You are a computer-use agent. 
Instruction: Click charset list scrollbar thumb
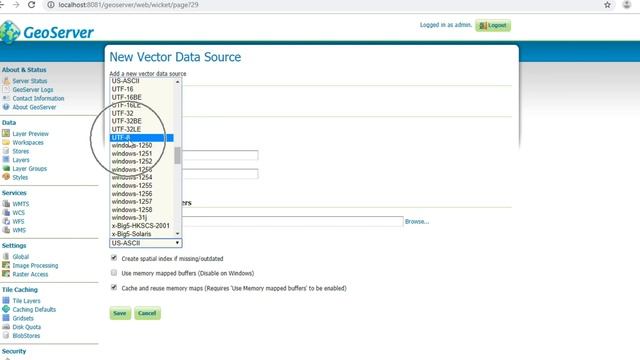tap(178, 156)
